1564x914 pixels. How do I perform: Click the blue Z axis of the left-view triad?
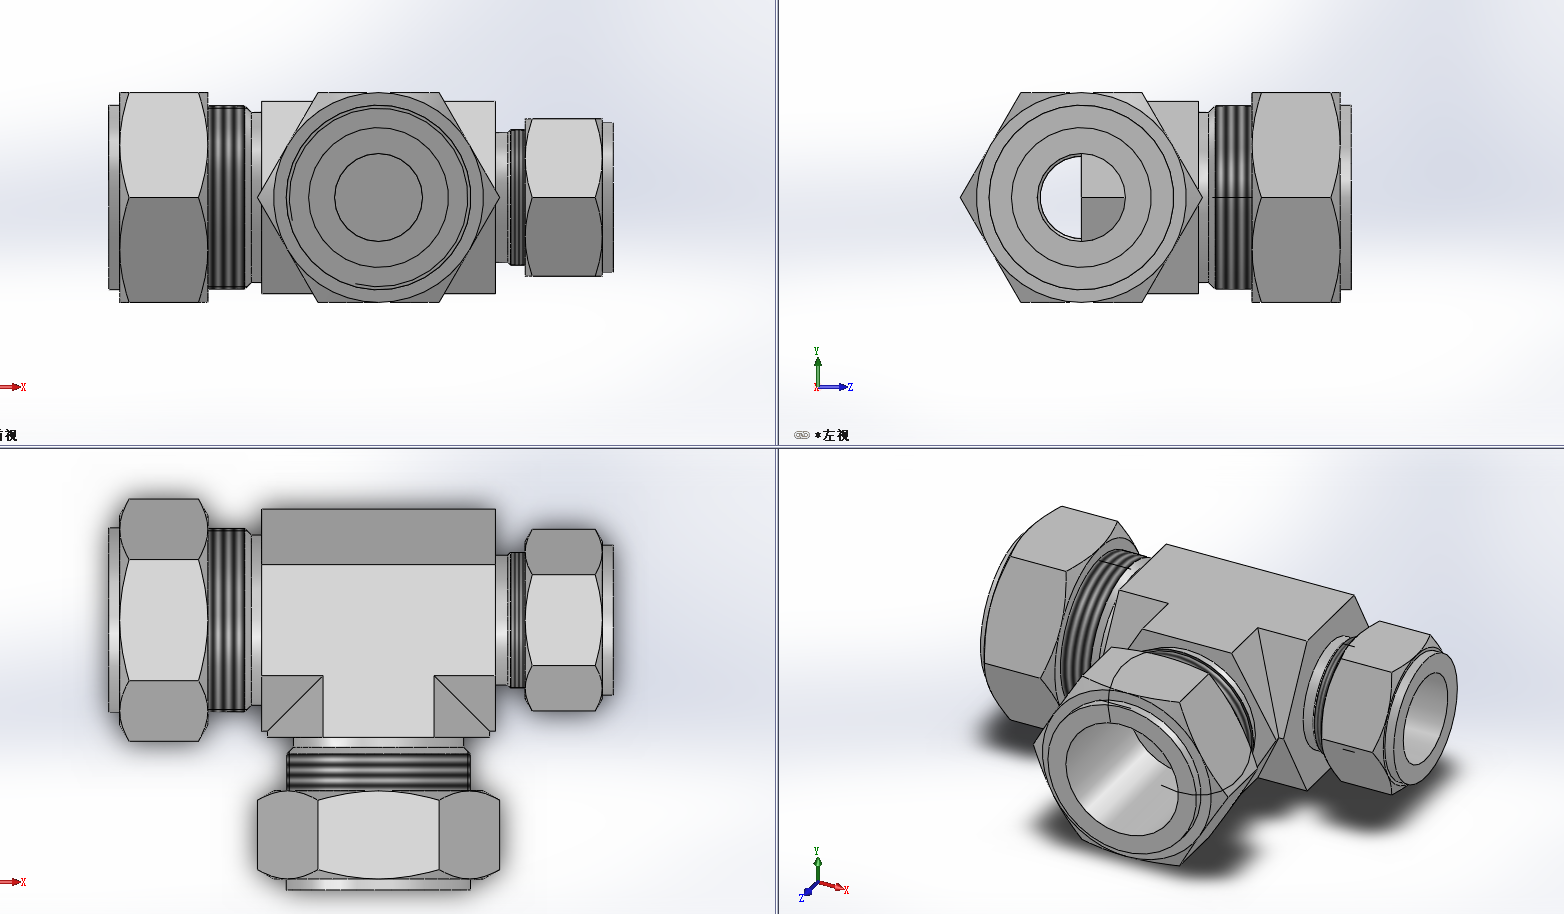pos(835,387)
